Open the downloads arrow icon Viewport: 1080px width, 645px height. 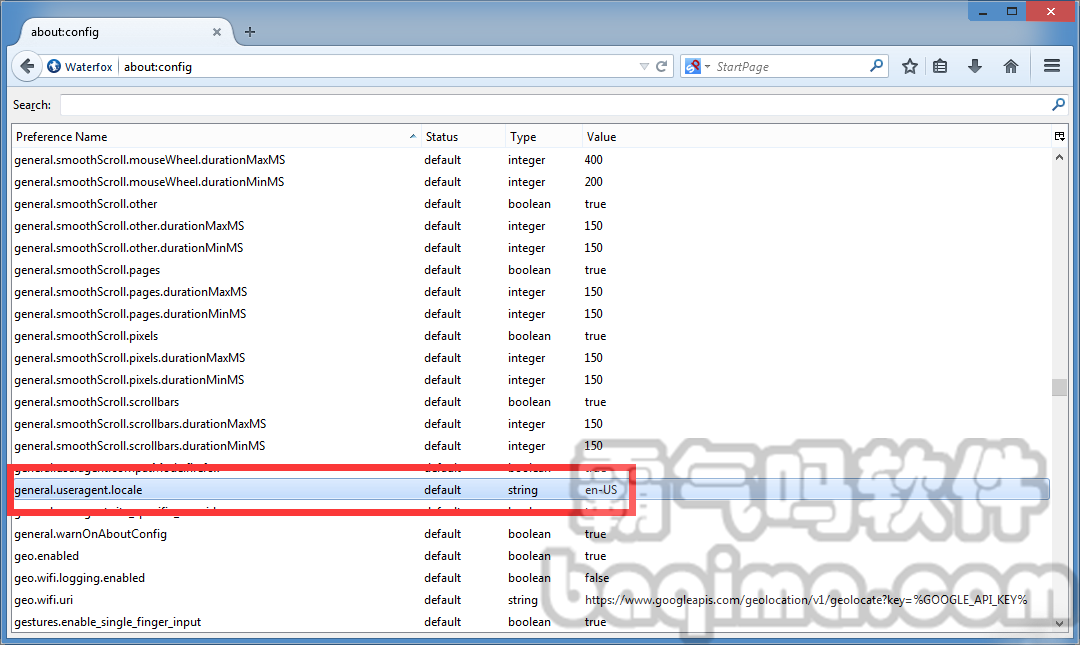975,66
